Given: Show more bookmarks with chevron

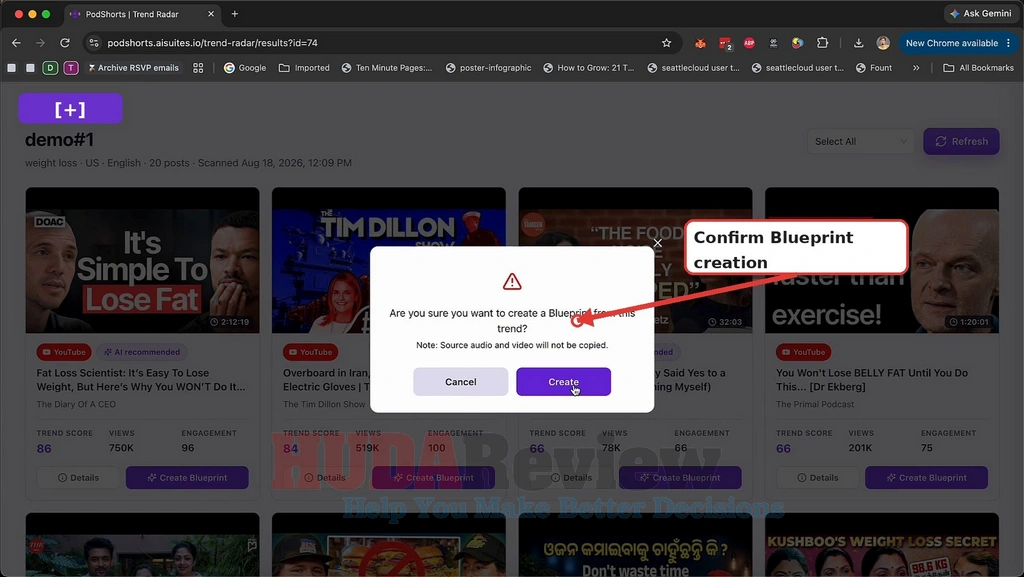Looking at the screenshot, I should 916,68.
